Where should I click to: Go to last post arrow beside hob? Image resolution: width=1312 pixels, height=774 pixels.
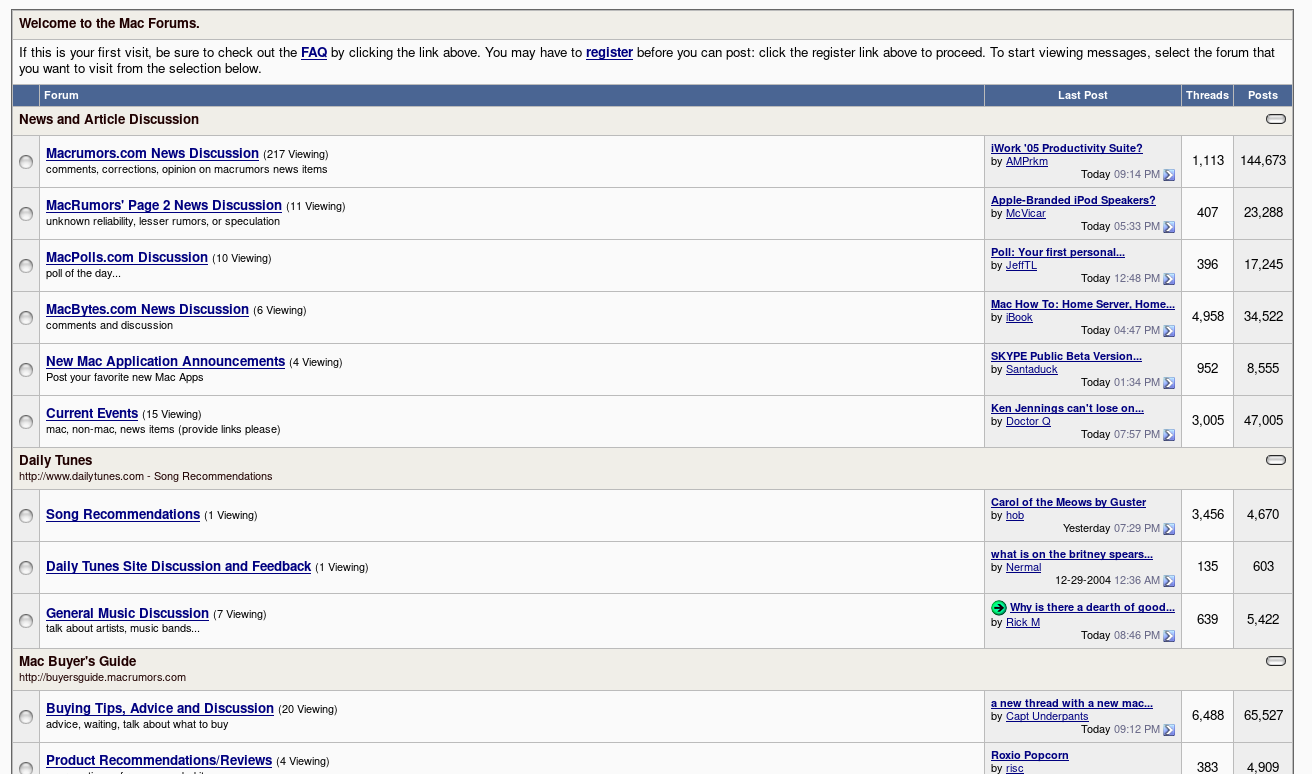point(1169,529)
